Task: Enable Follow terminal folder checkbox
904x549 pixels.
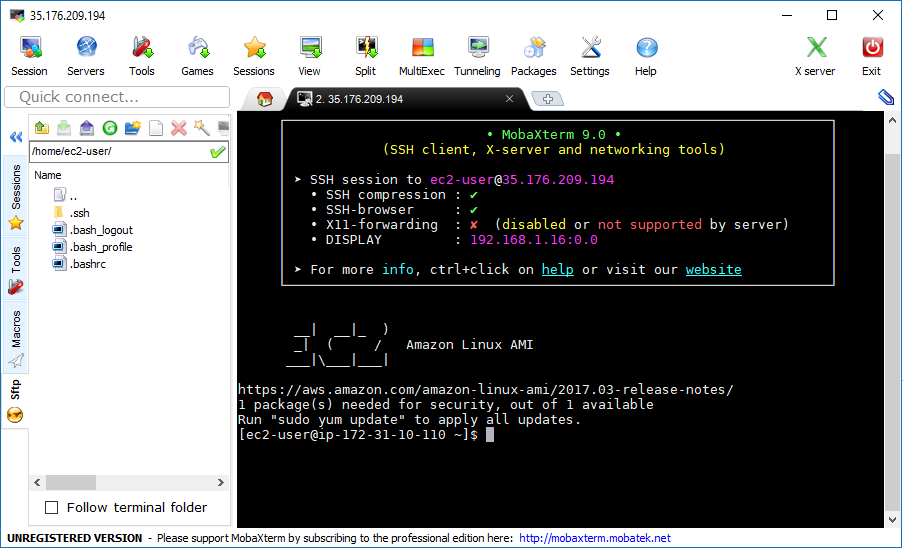Action: (x=52, y=507)
